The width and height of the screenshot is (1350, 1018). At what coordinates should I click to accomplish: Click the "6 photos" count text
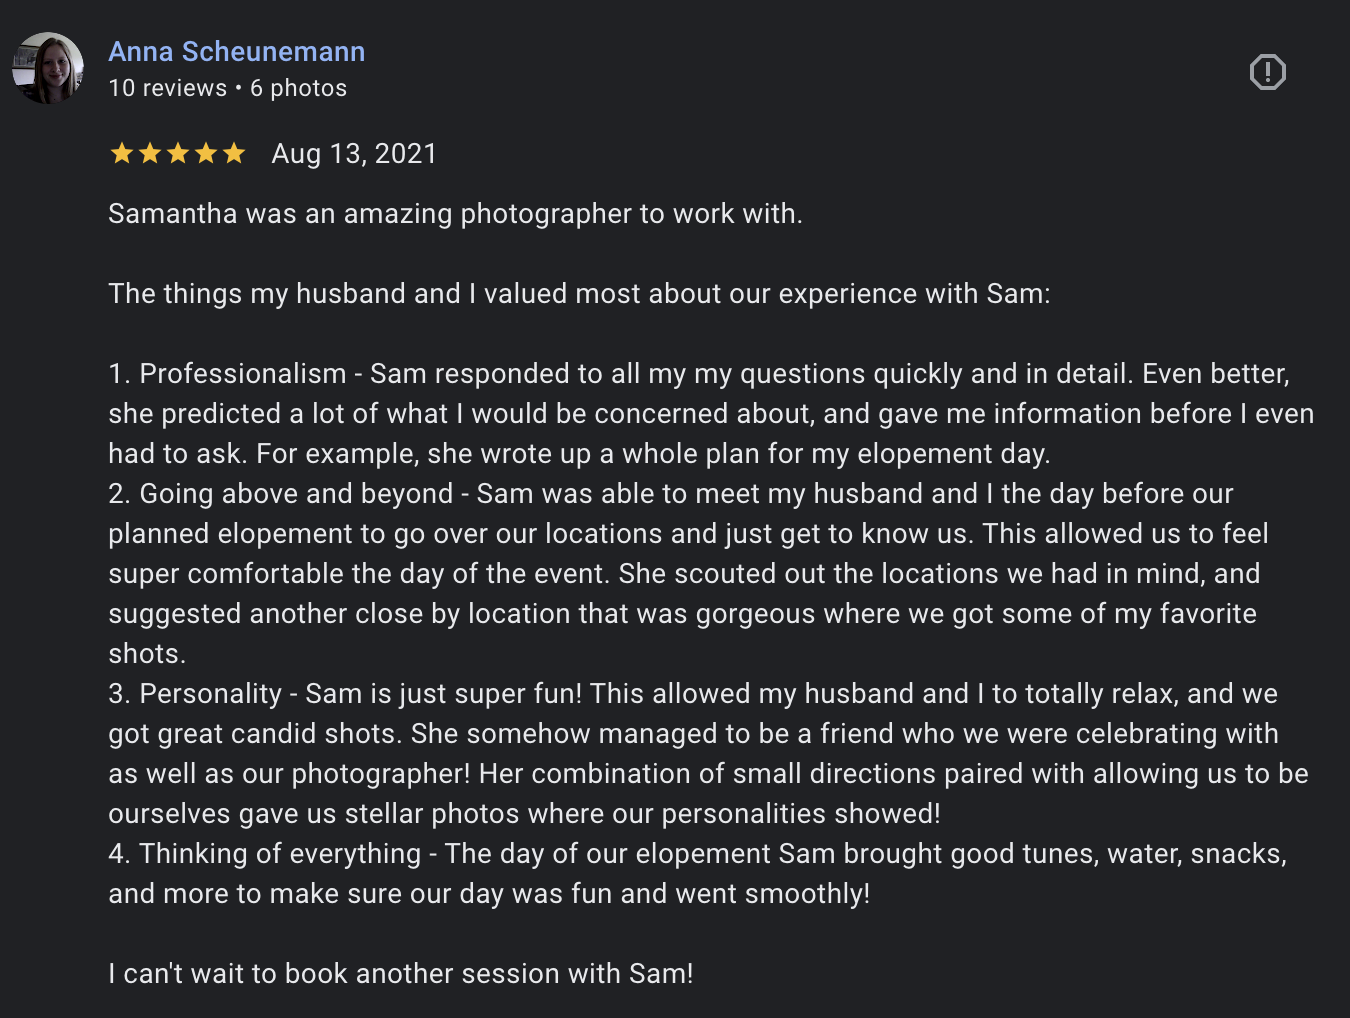(298, 88)
